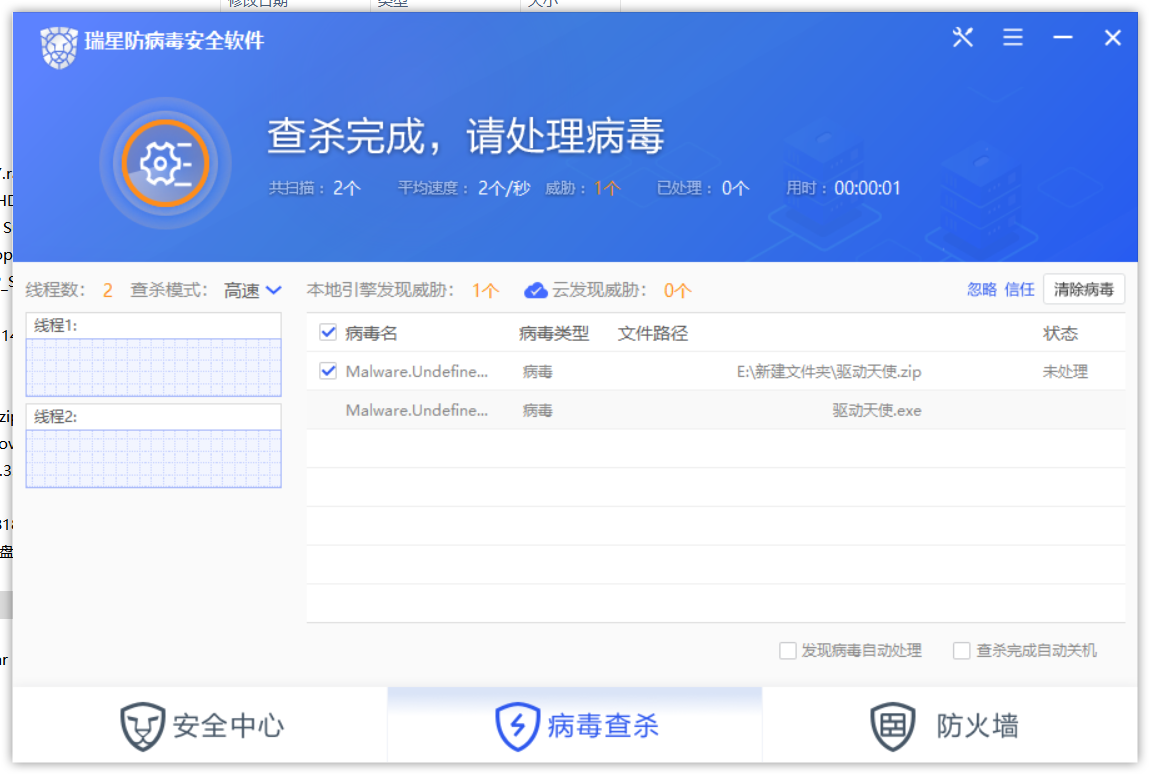Viewport: 1150px width, 775px height.
Task: Click the 已处理 0个 value
Action: [736, 188]
